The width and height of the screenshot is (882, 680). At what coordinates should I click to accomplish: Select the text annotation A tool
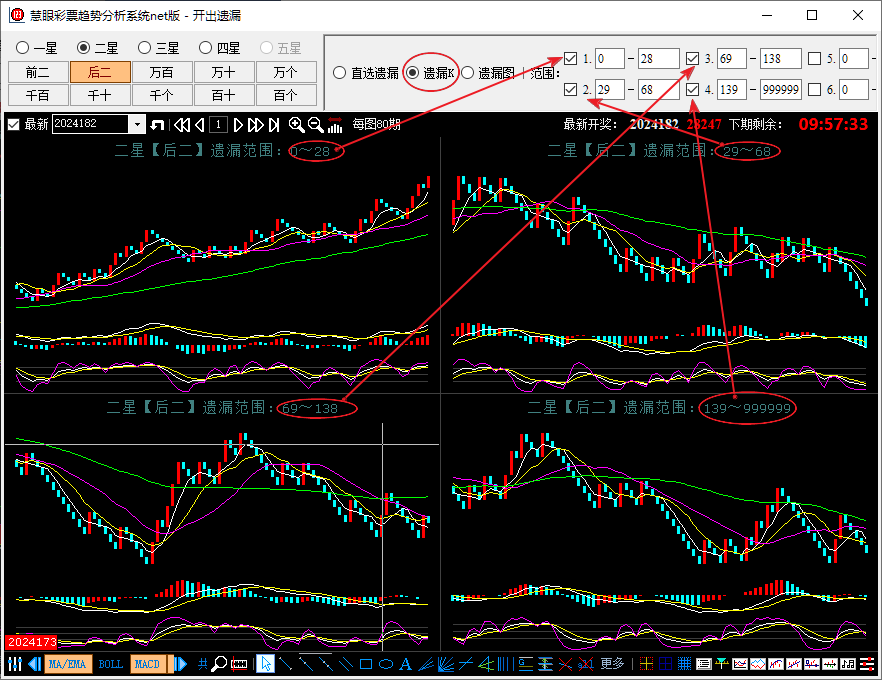point(405,664)
